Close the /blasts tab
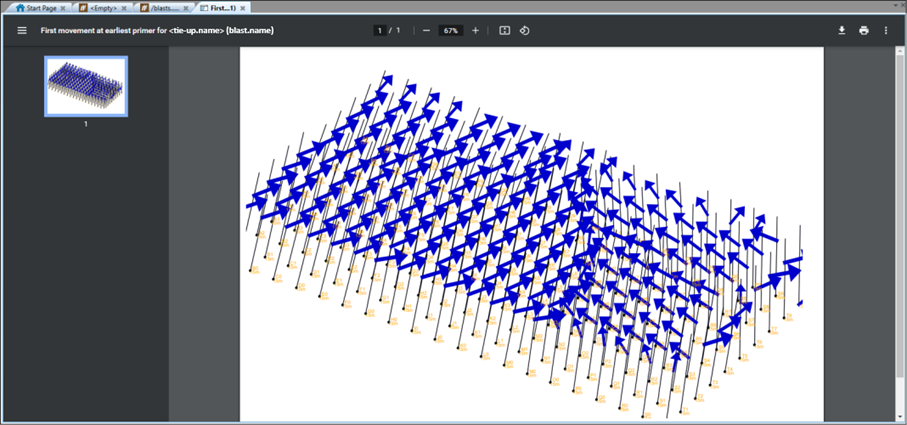 coord(185,9)
